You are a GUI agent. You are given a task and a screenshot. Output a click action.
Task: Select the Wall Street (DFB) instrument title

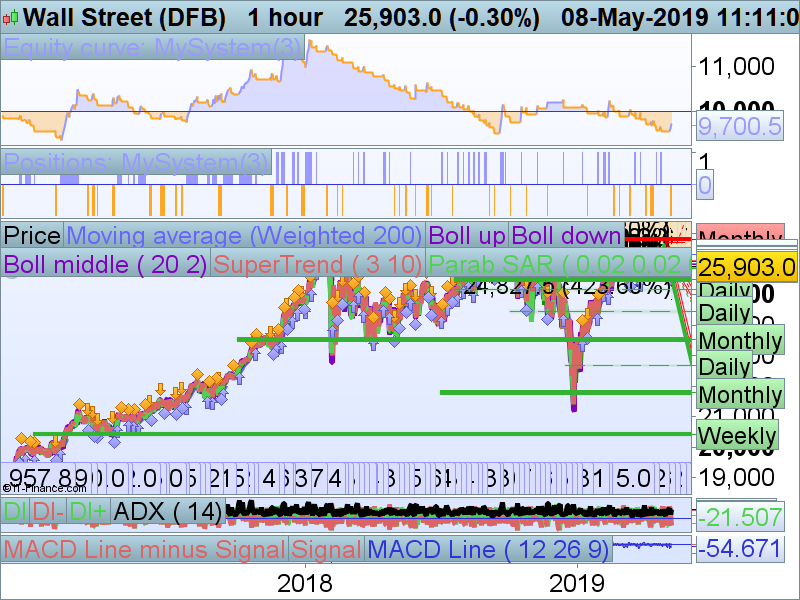124,17
